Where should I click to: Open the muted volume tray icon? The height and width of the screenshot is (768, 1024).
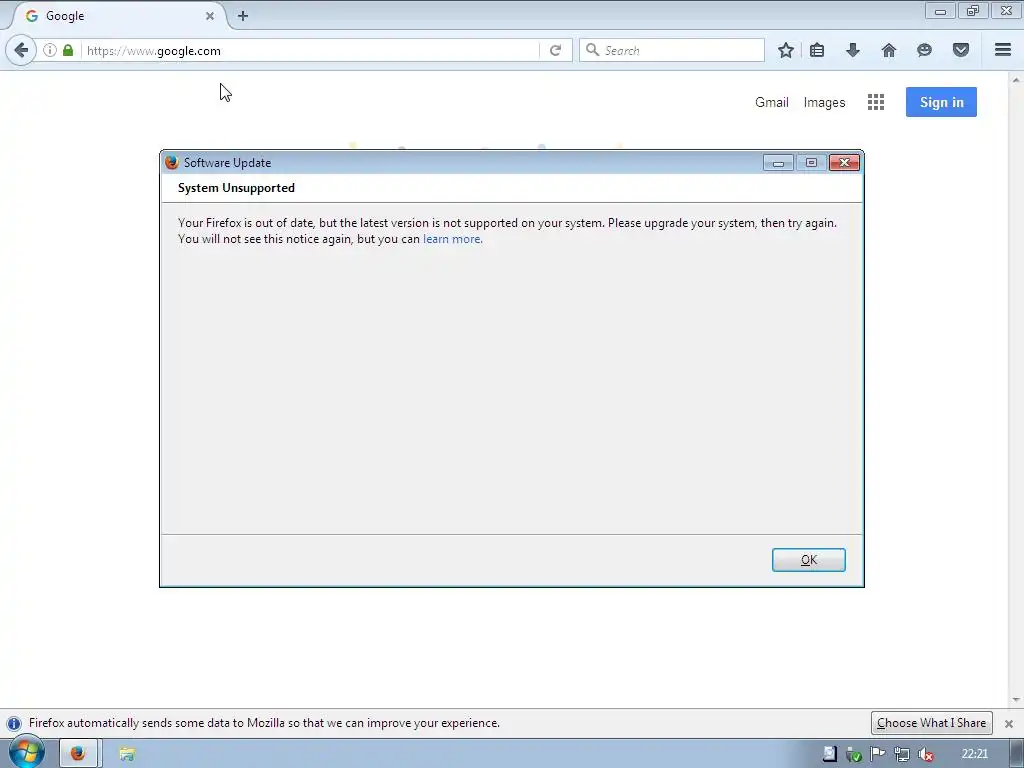[925, 754]
